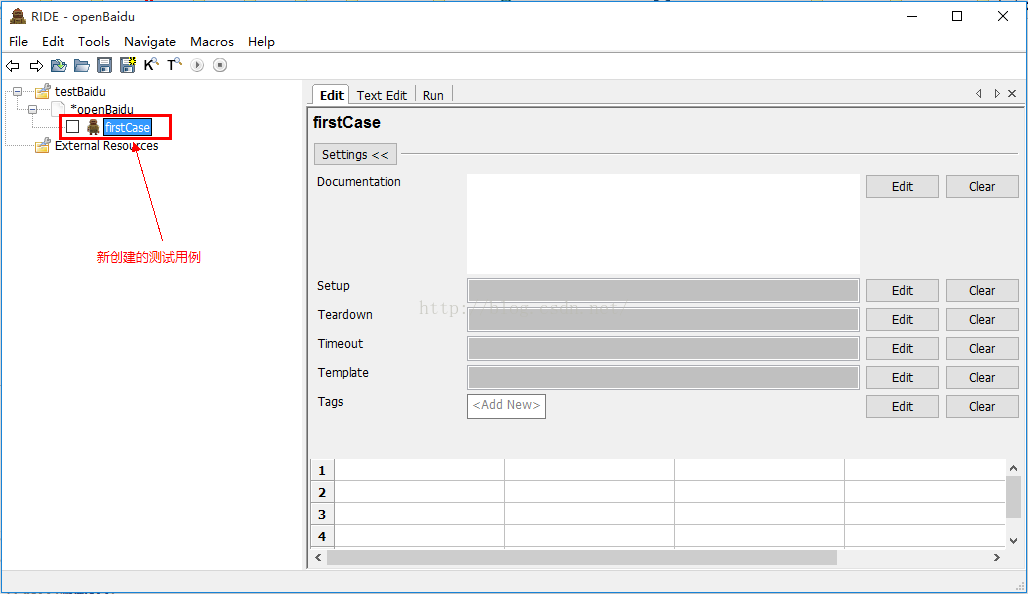
Task: Open the Search Tests T icon
Action: [174, 65]
